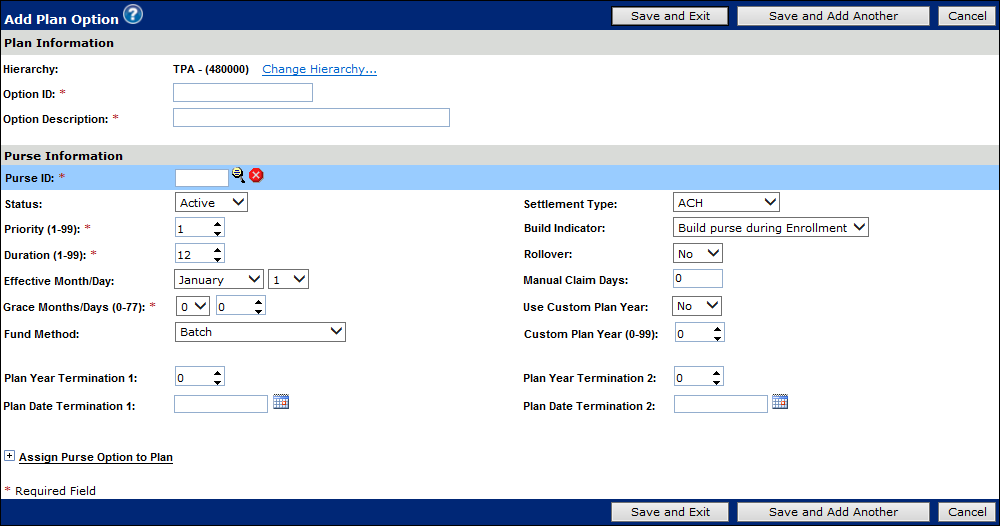
Task: Open the Status dropdown
Action: tap(211, 203)
